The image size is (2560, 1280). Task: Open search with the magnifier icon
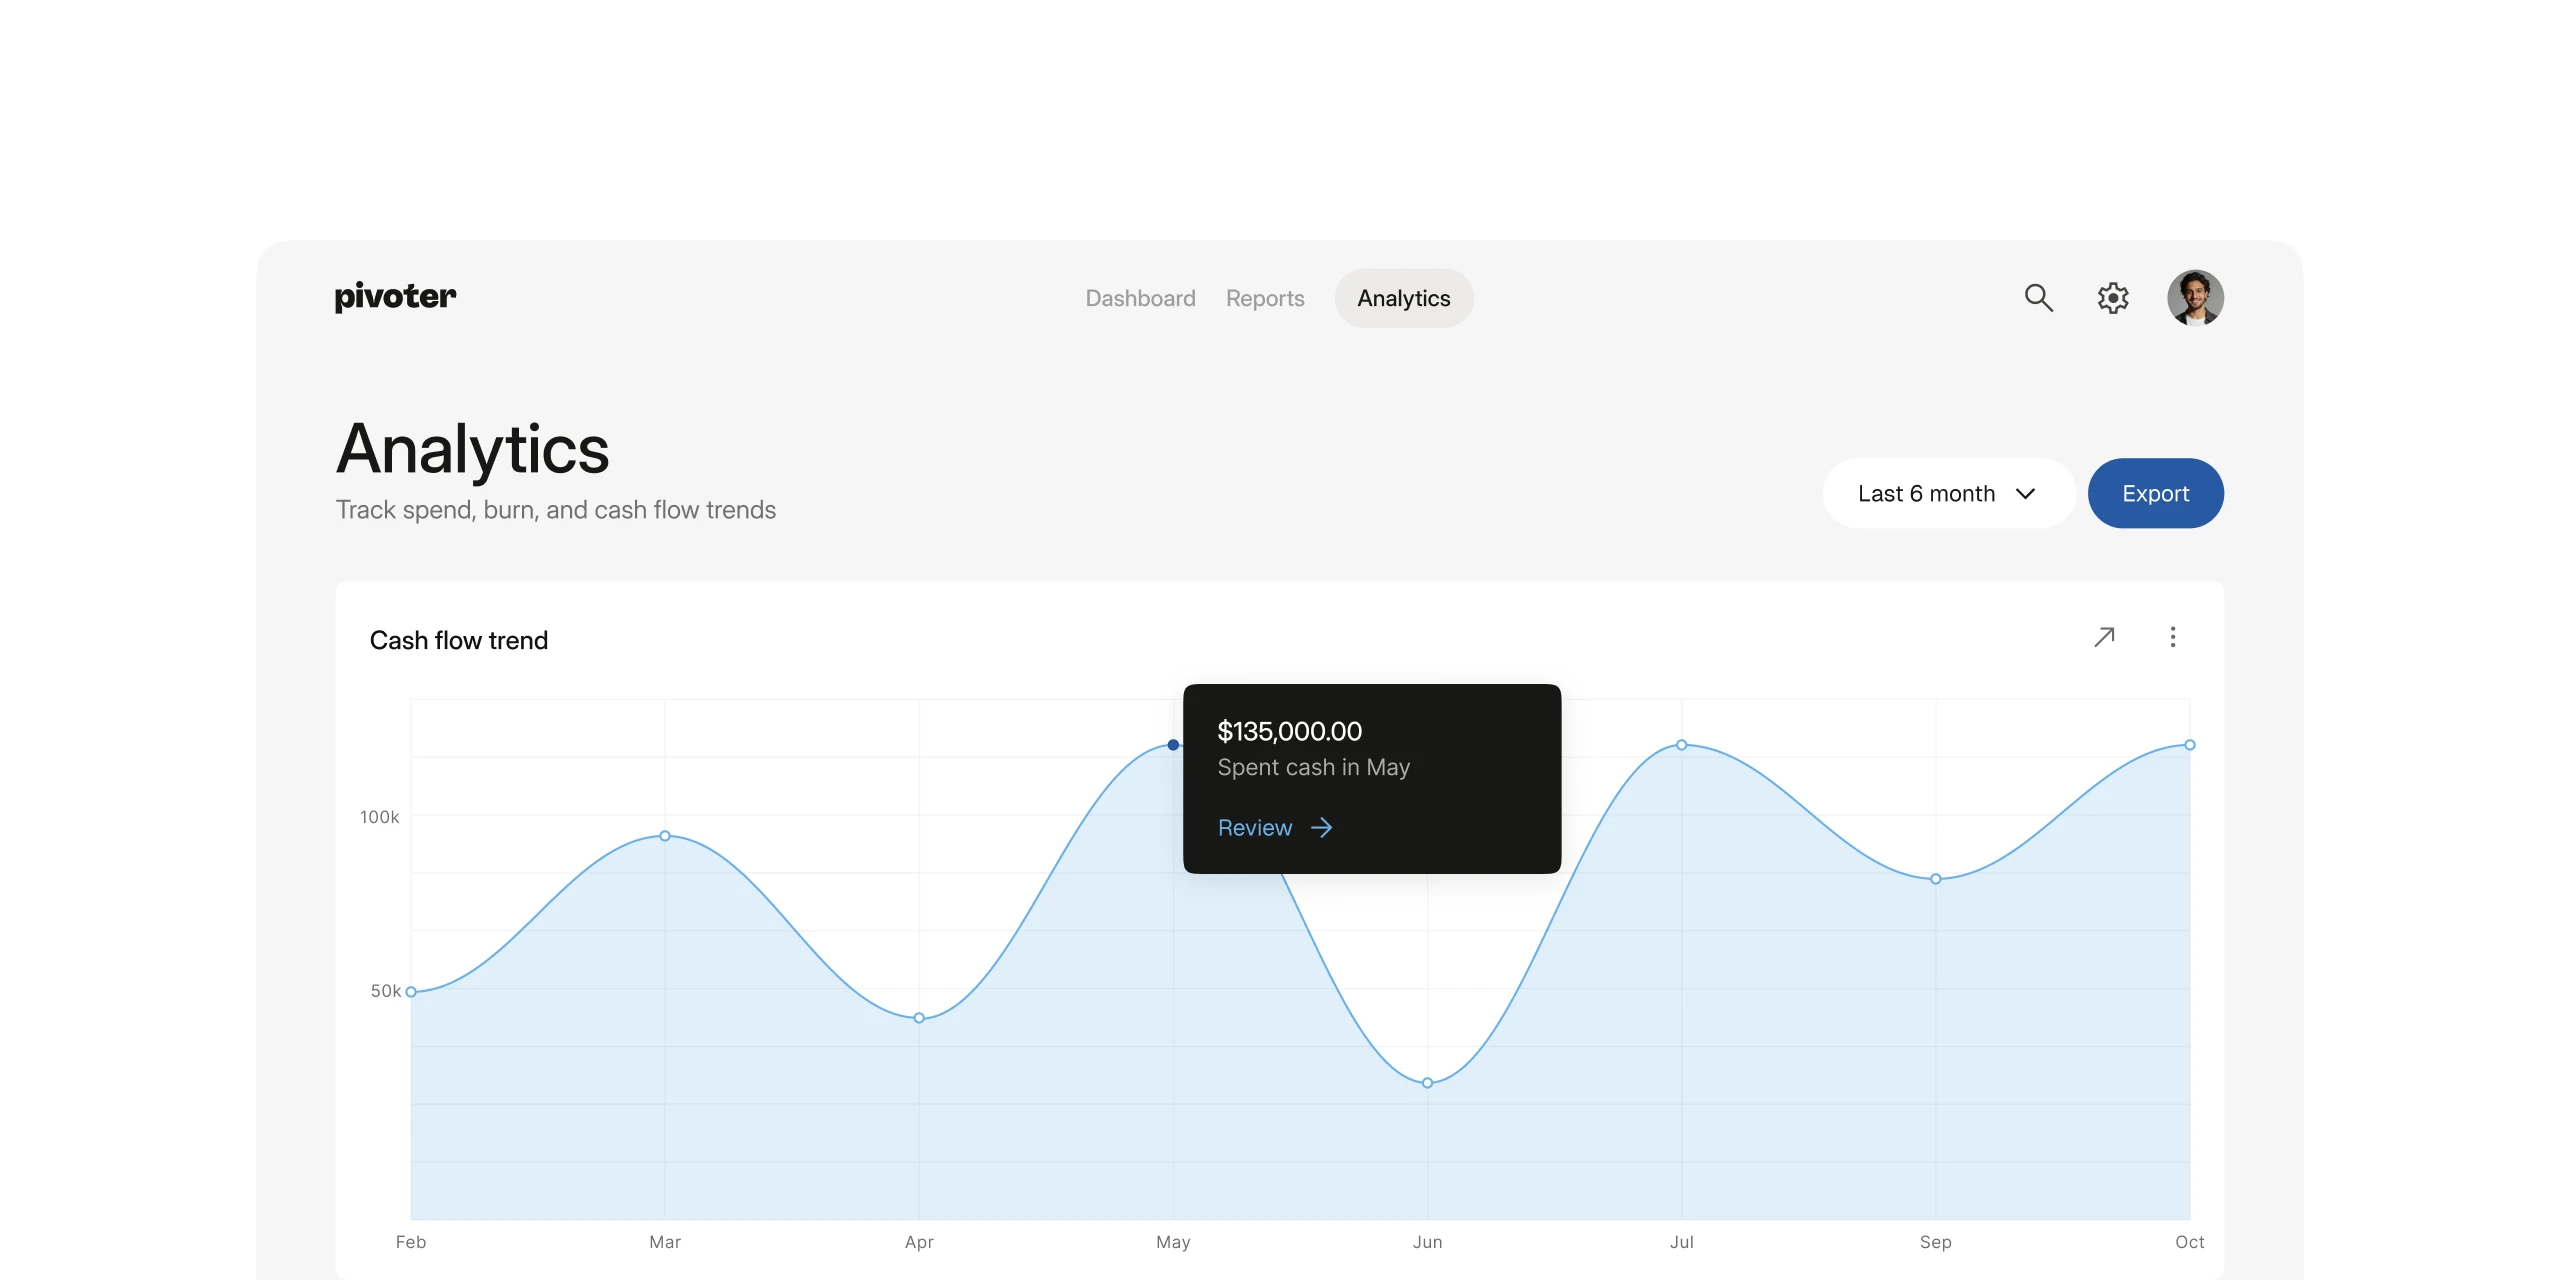(x=2038, y=298)
